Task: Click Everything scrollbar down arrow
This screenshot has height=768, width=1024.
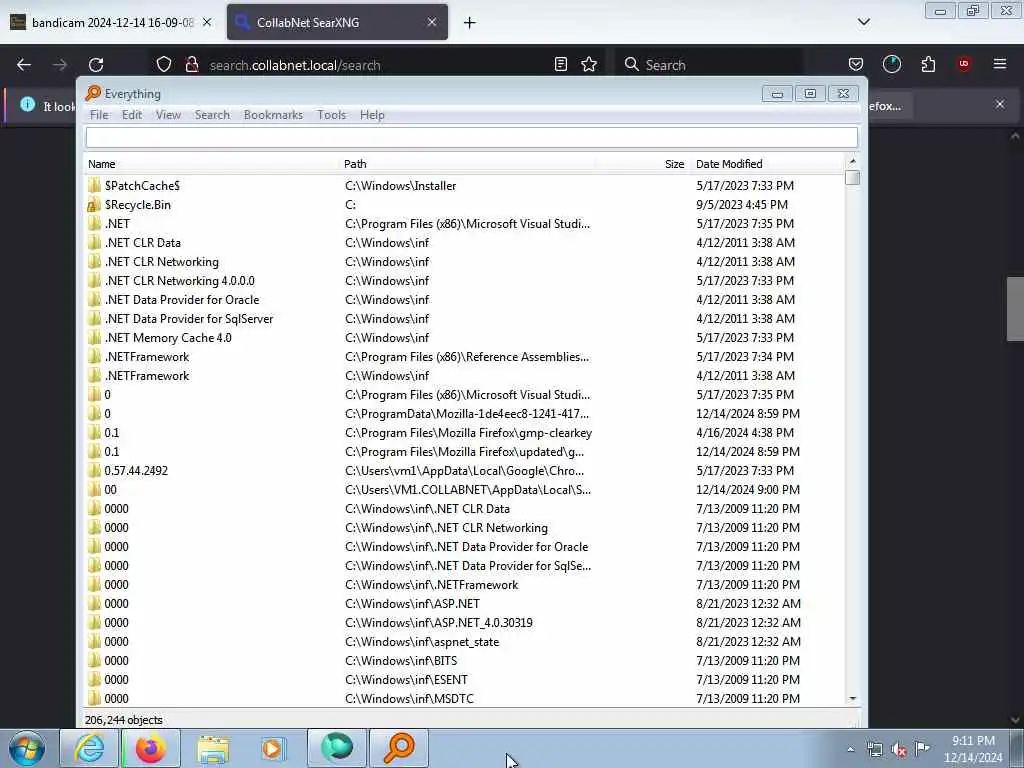Action: 852,699
